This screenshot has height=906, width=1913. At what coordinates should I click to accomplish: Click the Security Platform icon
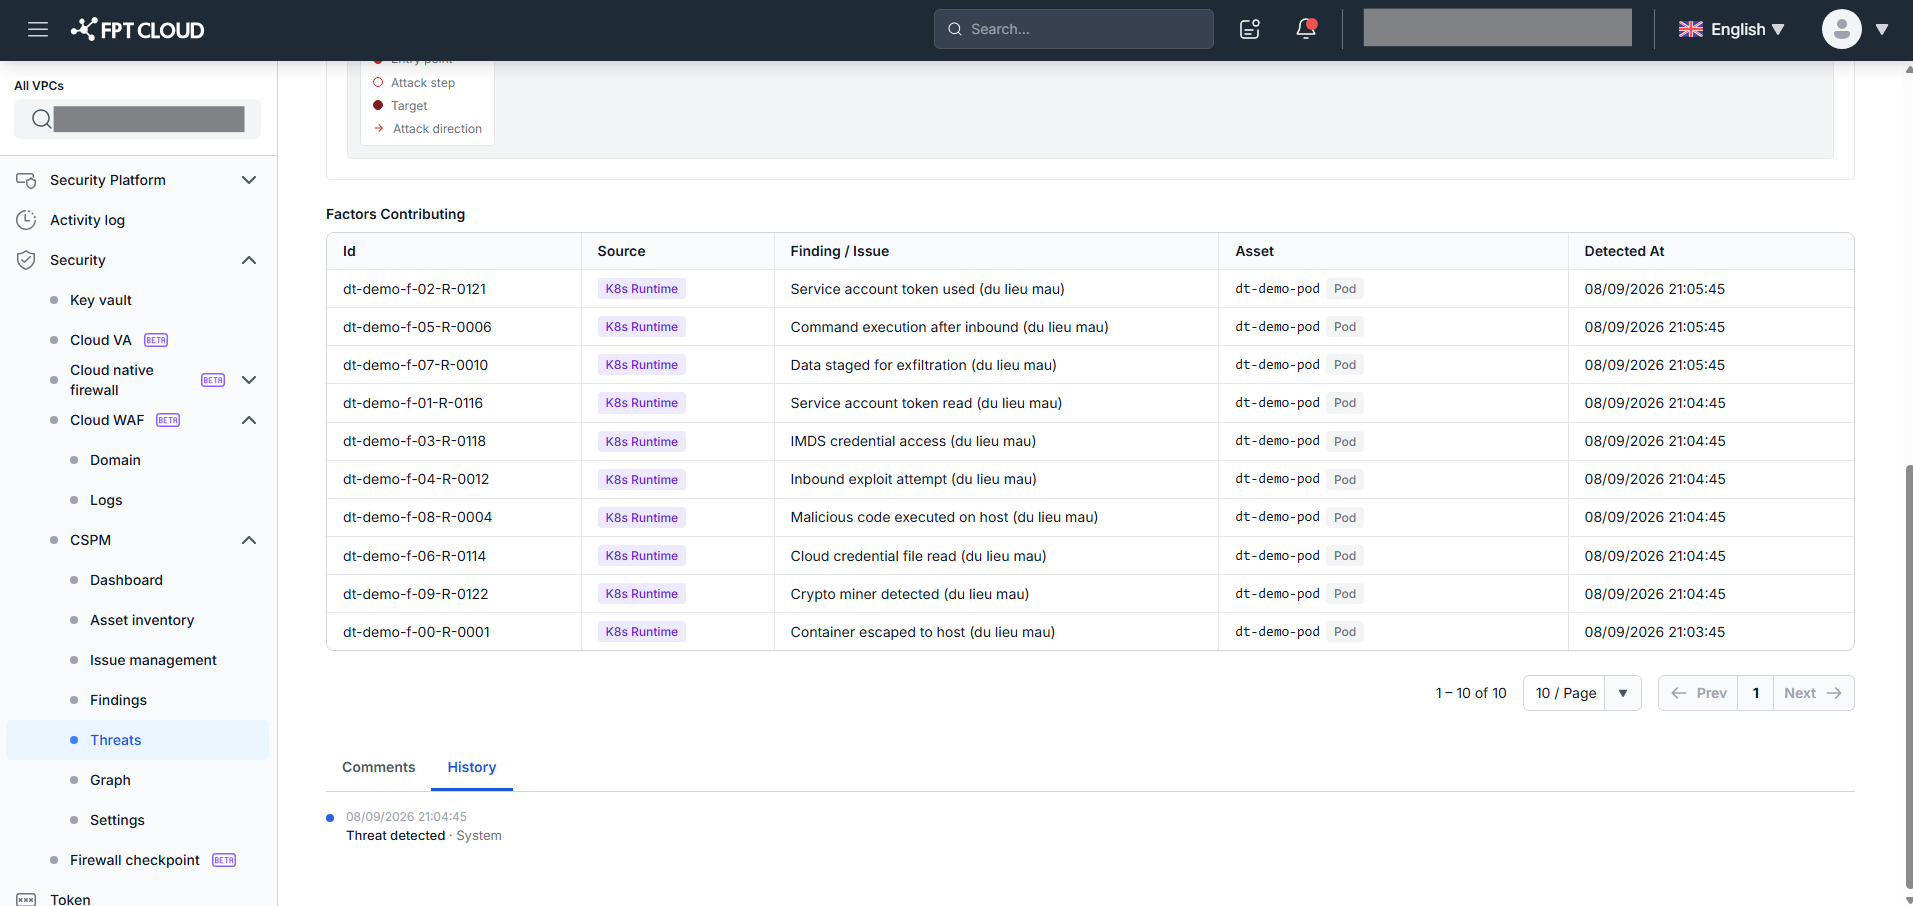[26, 180]
